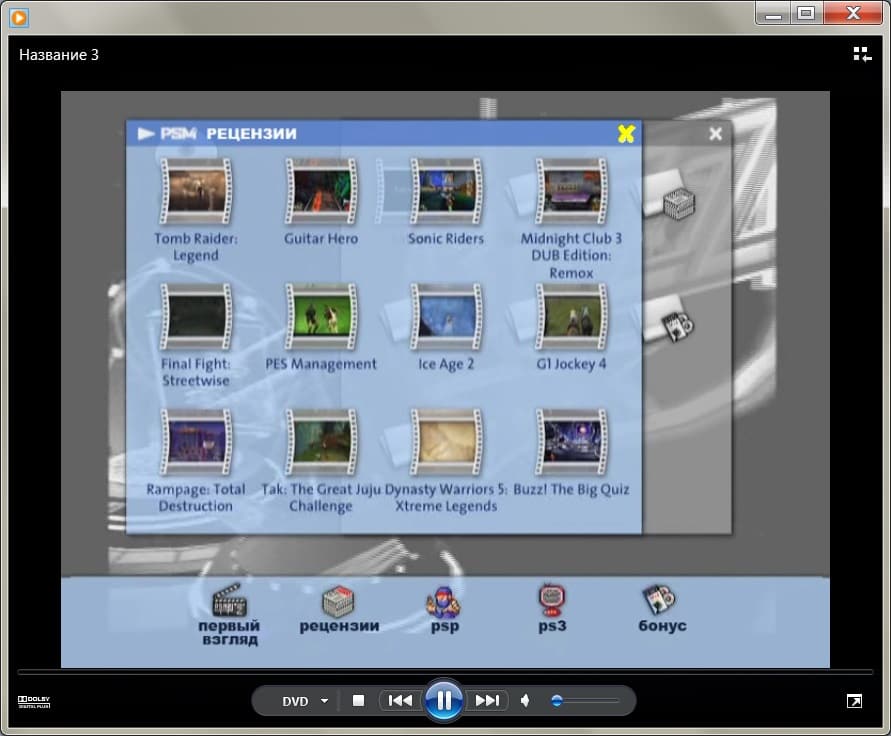Click the Guitar Hero title text
891x736 pixels.
pyautogui.click(x=321, y=239)
